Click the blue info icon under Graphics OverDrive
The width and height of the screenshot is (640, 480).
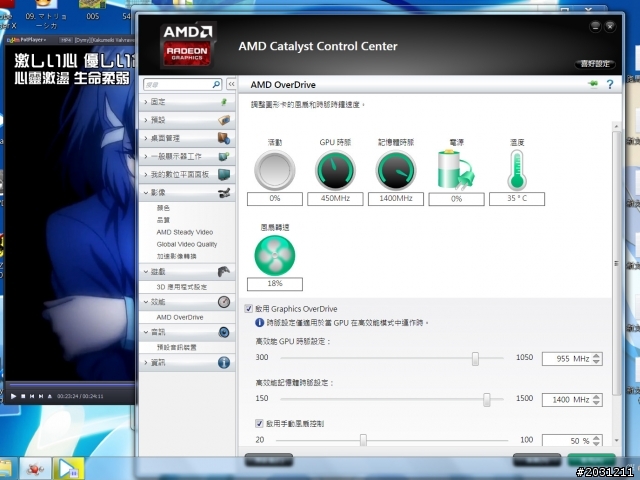coord(259,322)
